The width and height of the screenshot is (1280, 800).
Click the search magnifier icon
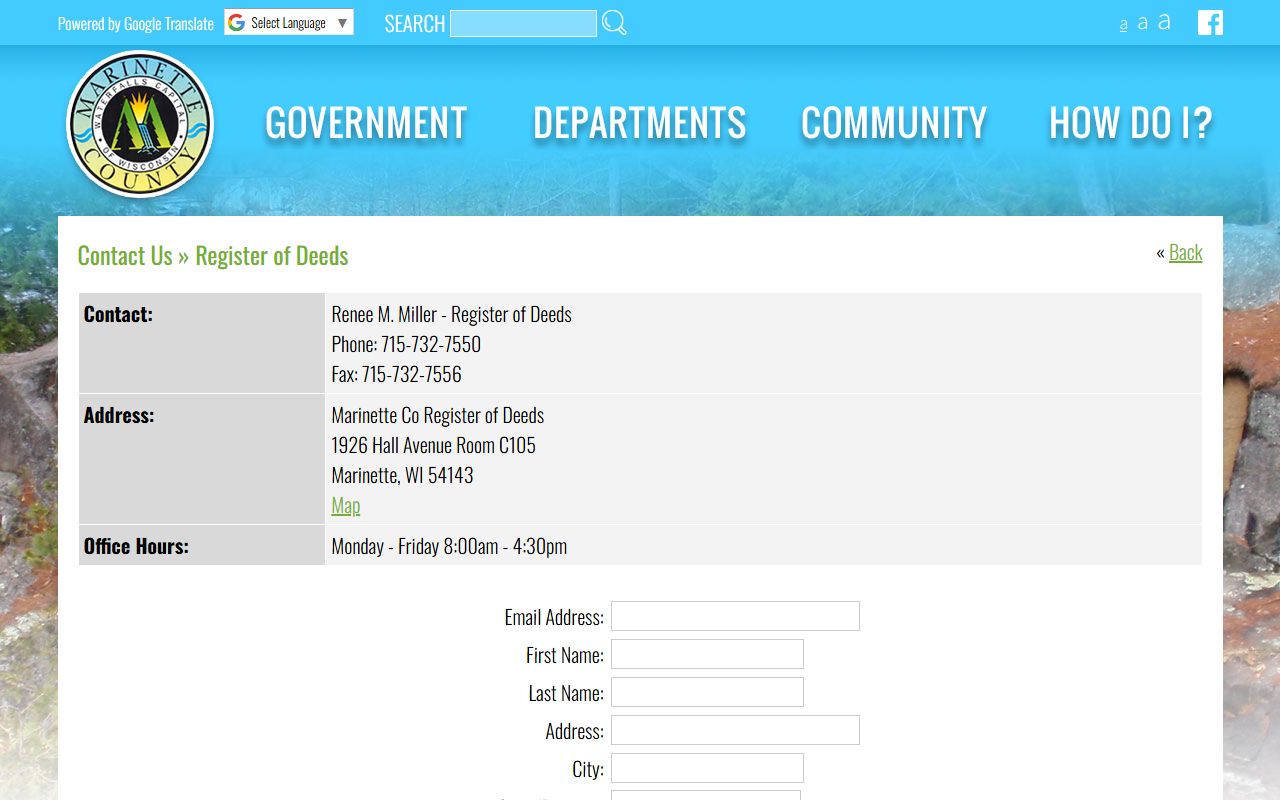[614, 23]
